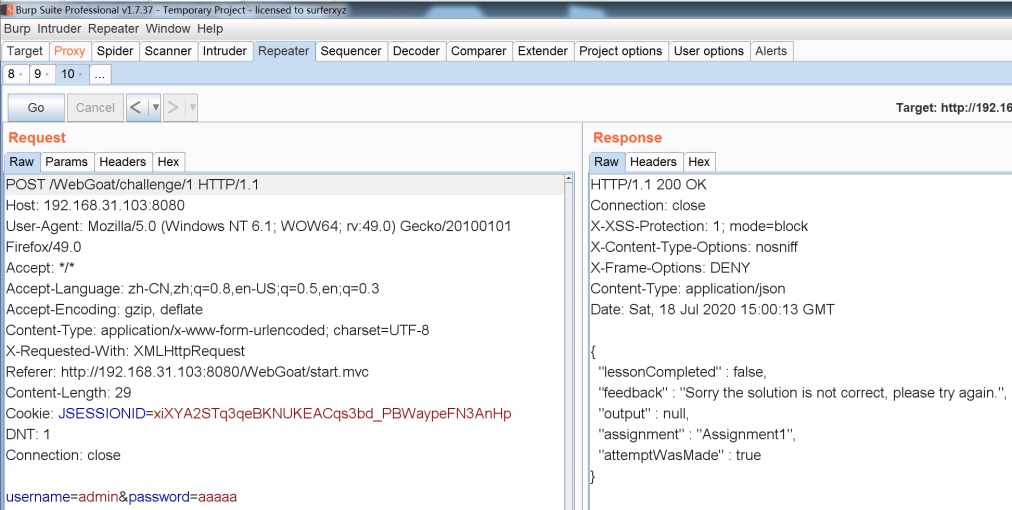The height and width of the screenshot is (510, 1012).
Task: Open the Request Params view tab
Action: [x=66, y=161]
